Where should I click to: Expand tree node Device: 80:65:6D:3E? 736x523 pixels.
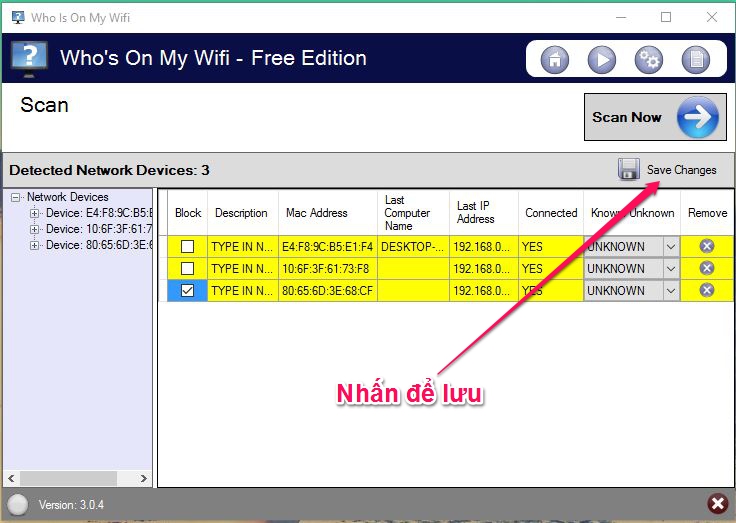pyautogui.click(x=34, y=245)
